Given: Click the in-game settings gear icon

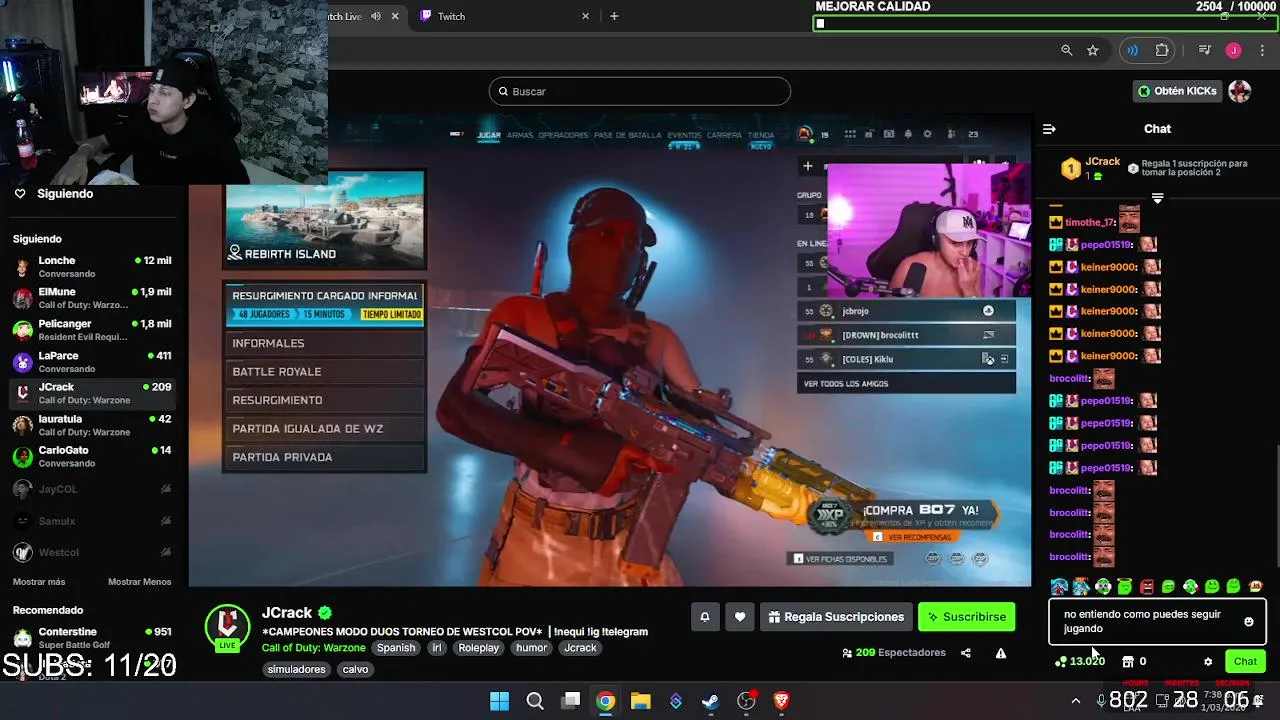Looking at the screenshot, I should click(927, 134).
